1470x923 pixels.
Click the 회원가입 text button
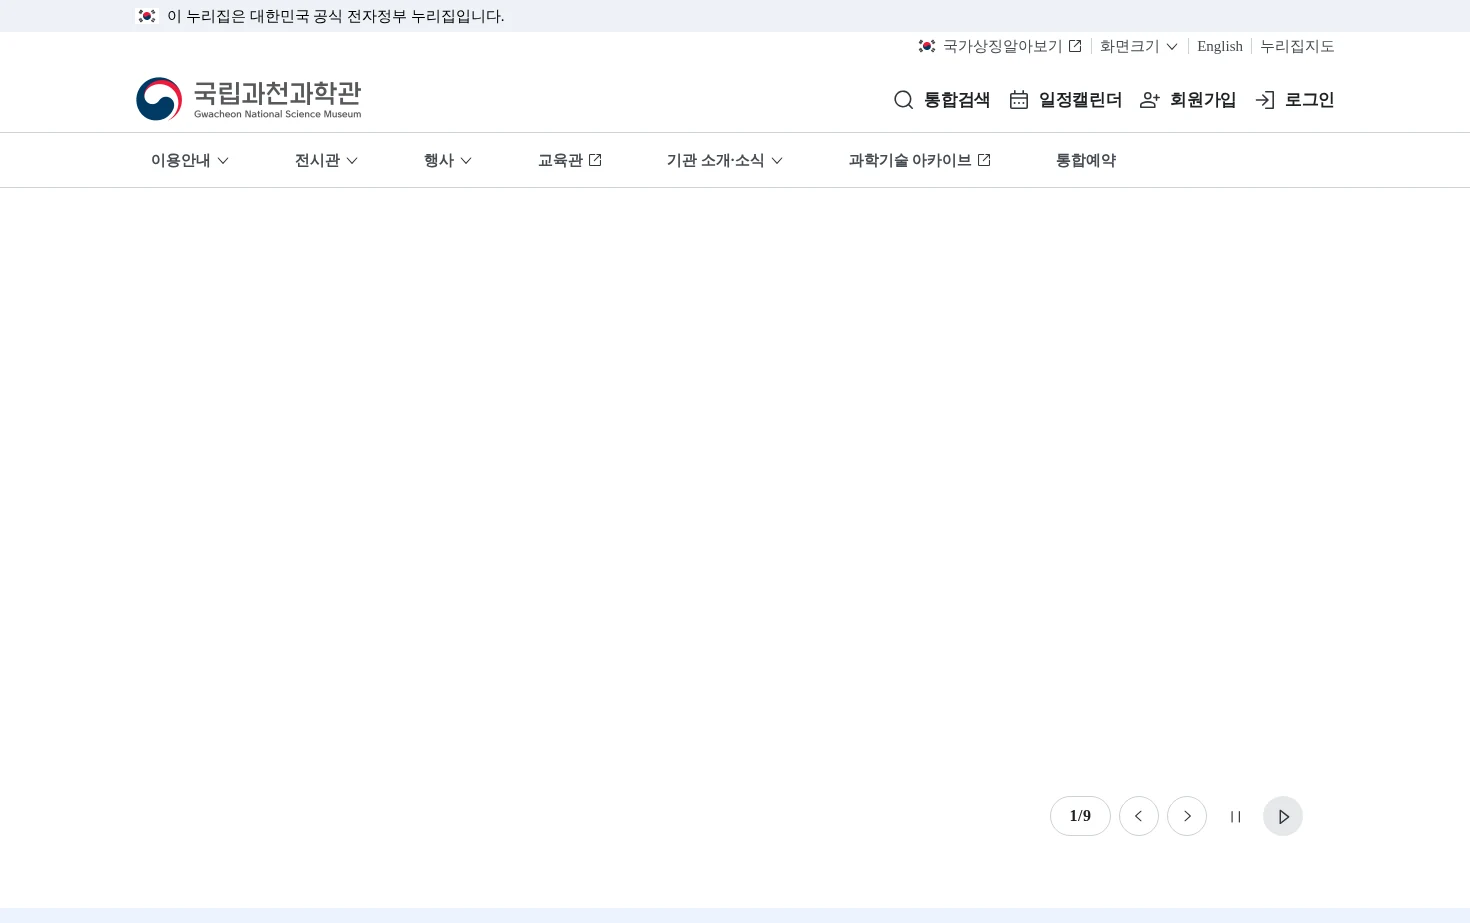(1203, 100)
